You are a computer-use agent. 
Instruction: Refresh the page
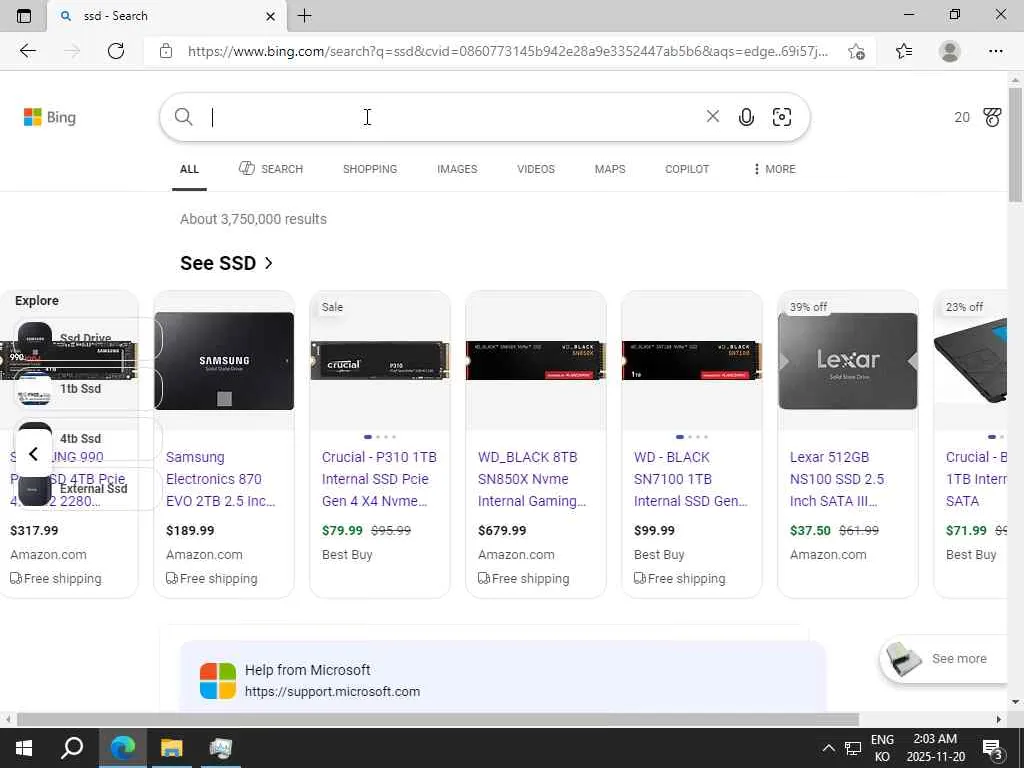tap(116, 51)
